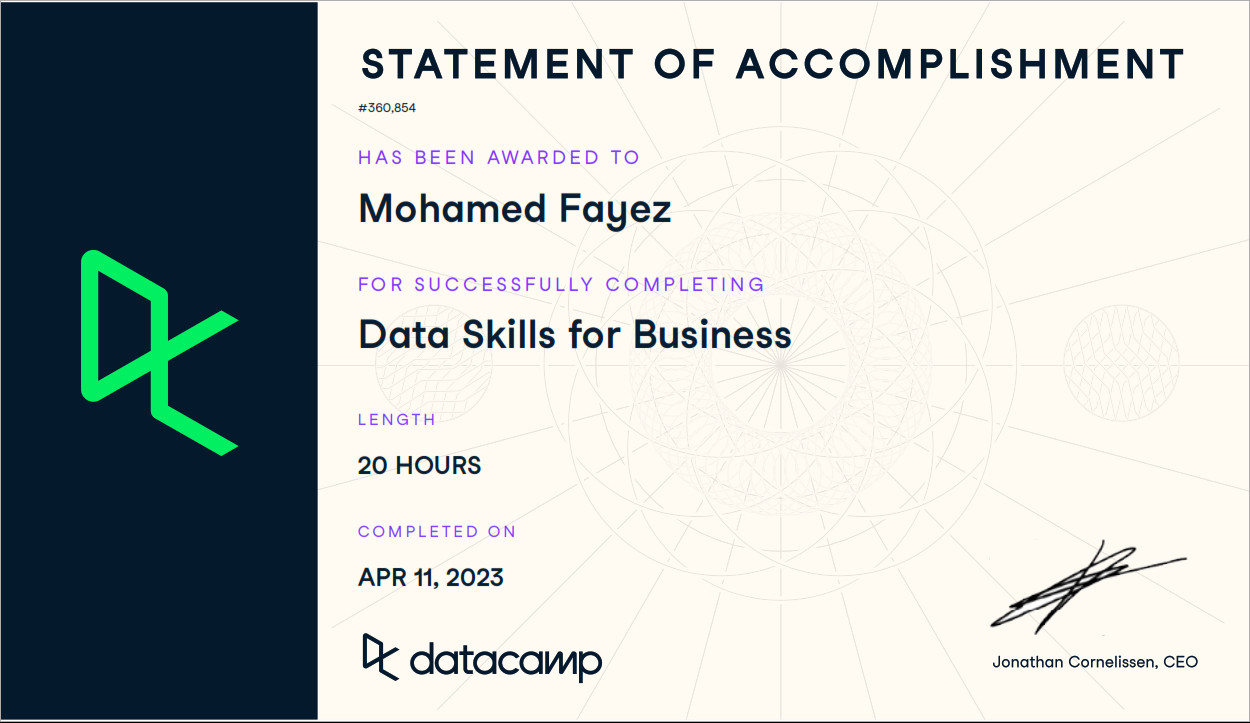The height and width of the screenshot is (723, 1250).
Task: Select the 20 HOURS value
Action: tap(419, 465)
